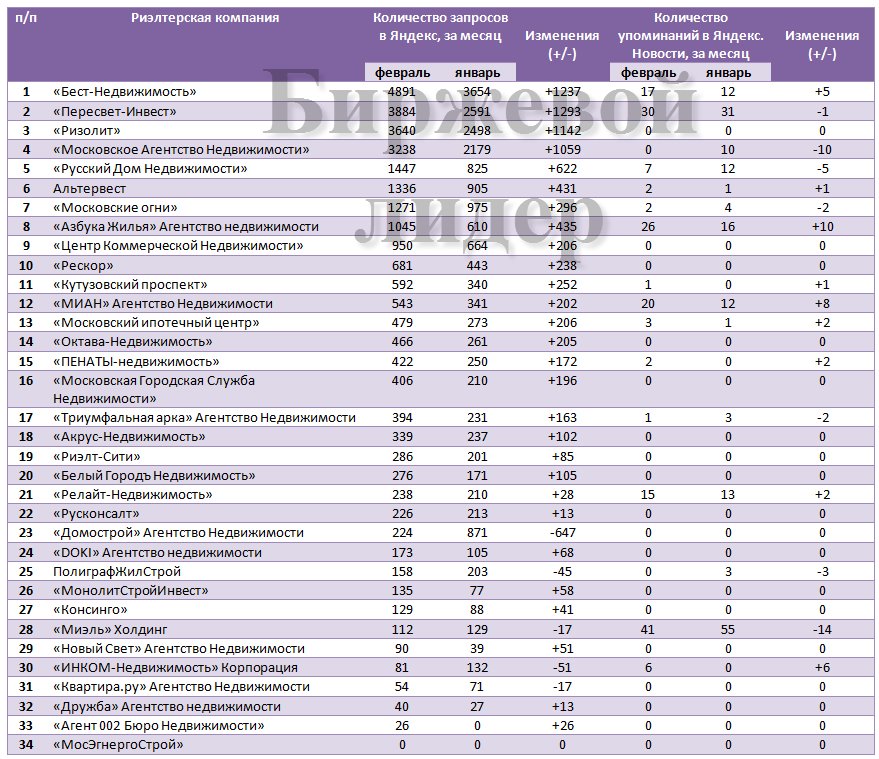Click the 4891 February requests value
The image size is (879, 759).
click(x=402, y=92)
